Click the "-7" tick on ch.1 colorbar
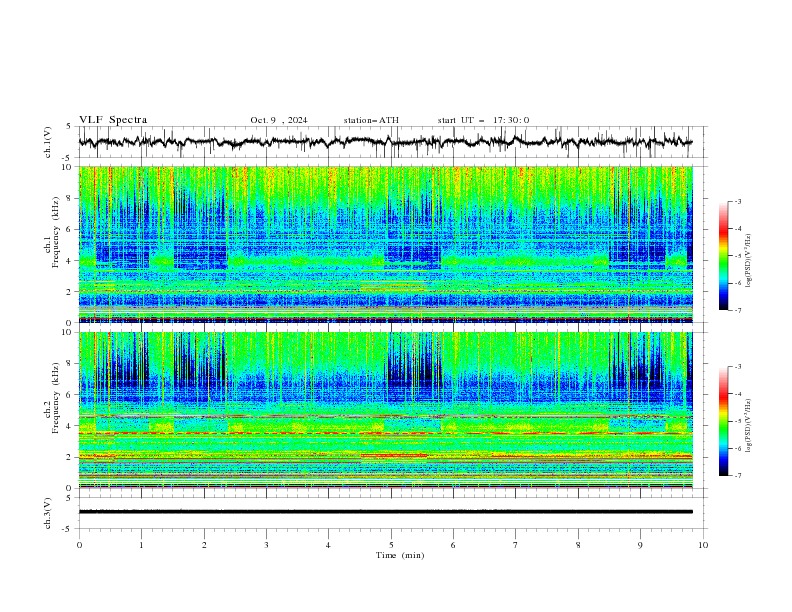792x612 pixels. 737,310
